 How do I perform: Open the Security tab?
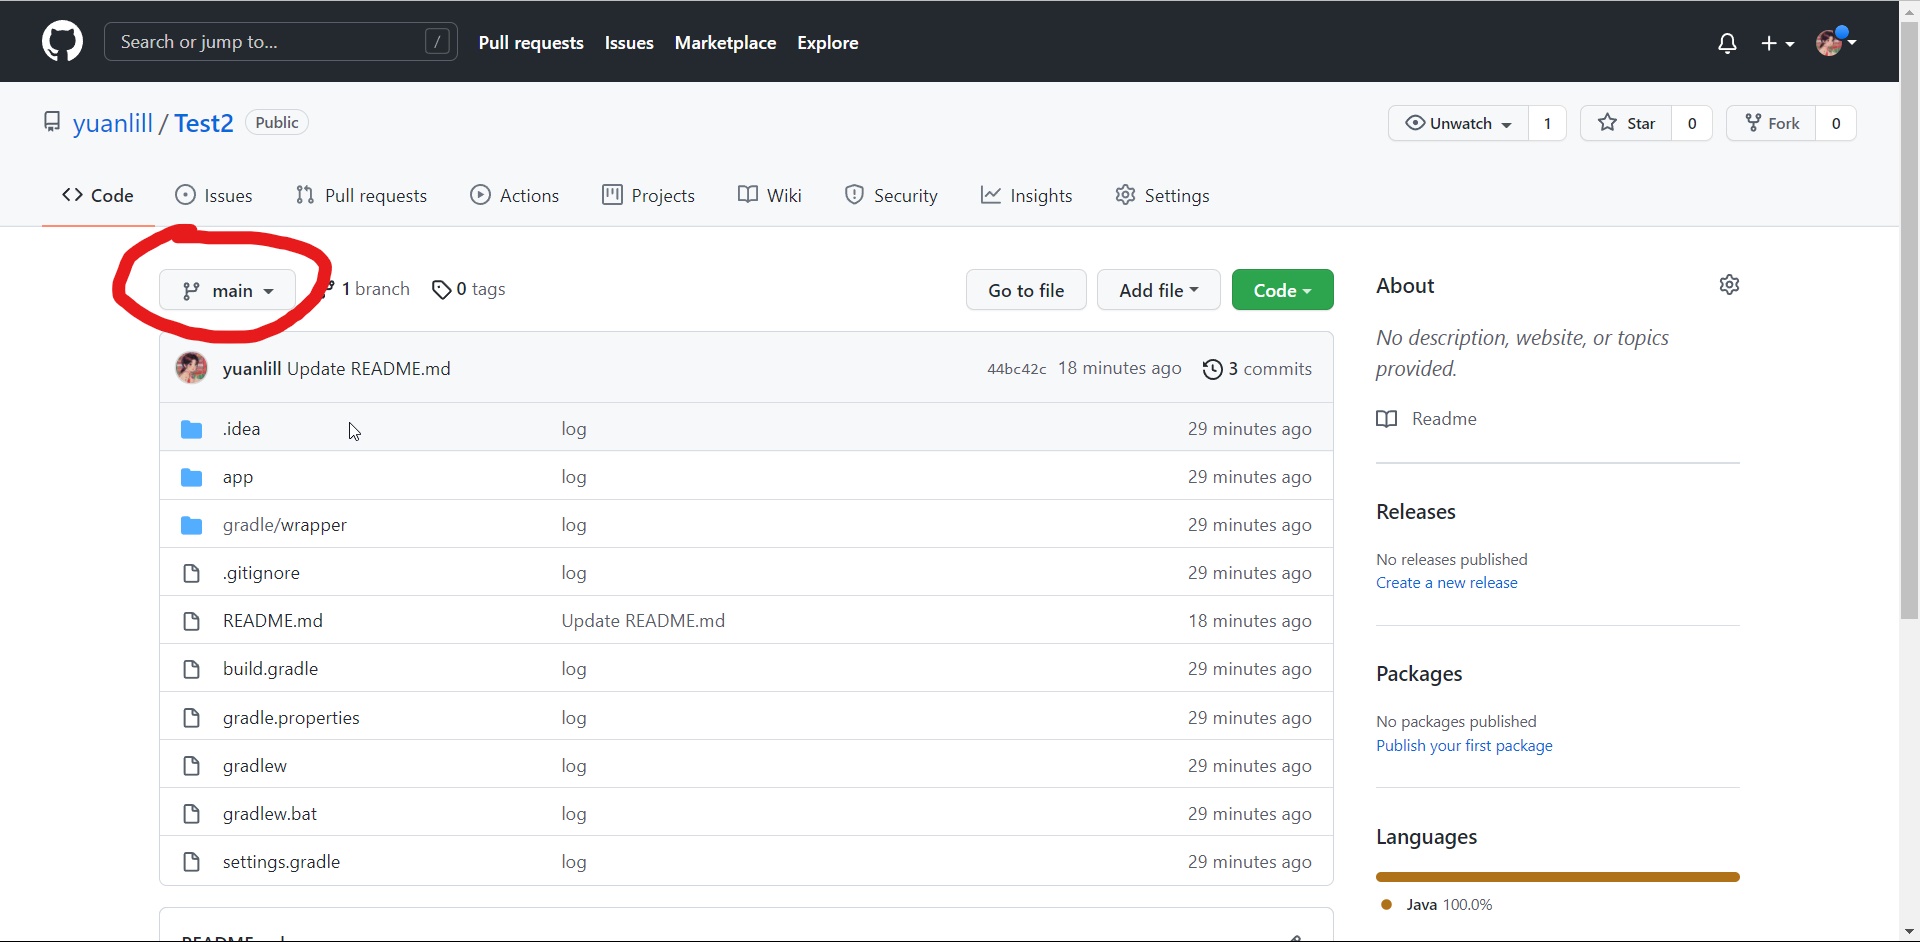pos(891,196)
